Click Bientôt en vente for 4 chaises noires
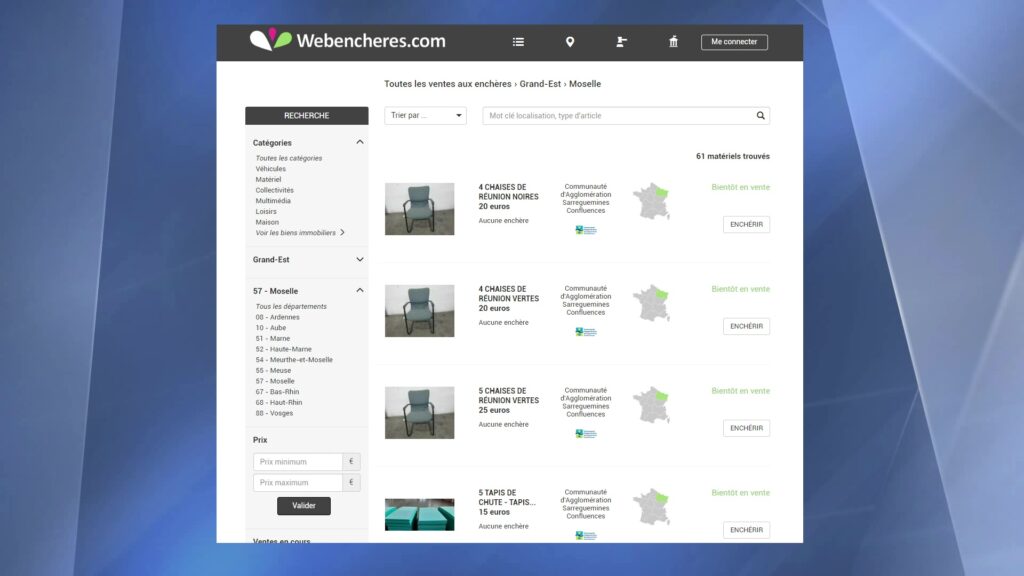1024x576 pixels. (741, 187)
